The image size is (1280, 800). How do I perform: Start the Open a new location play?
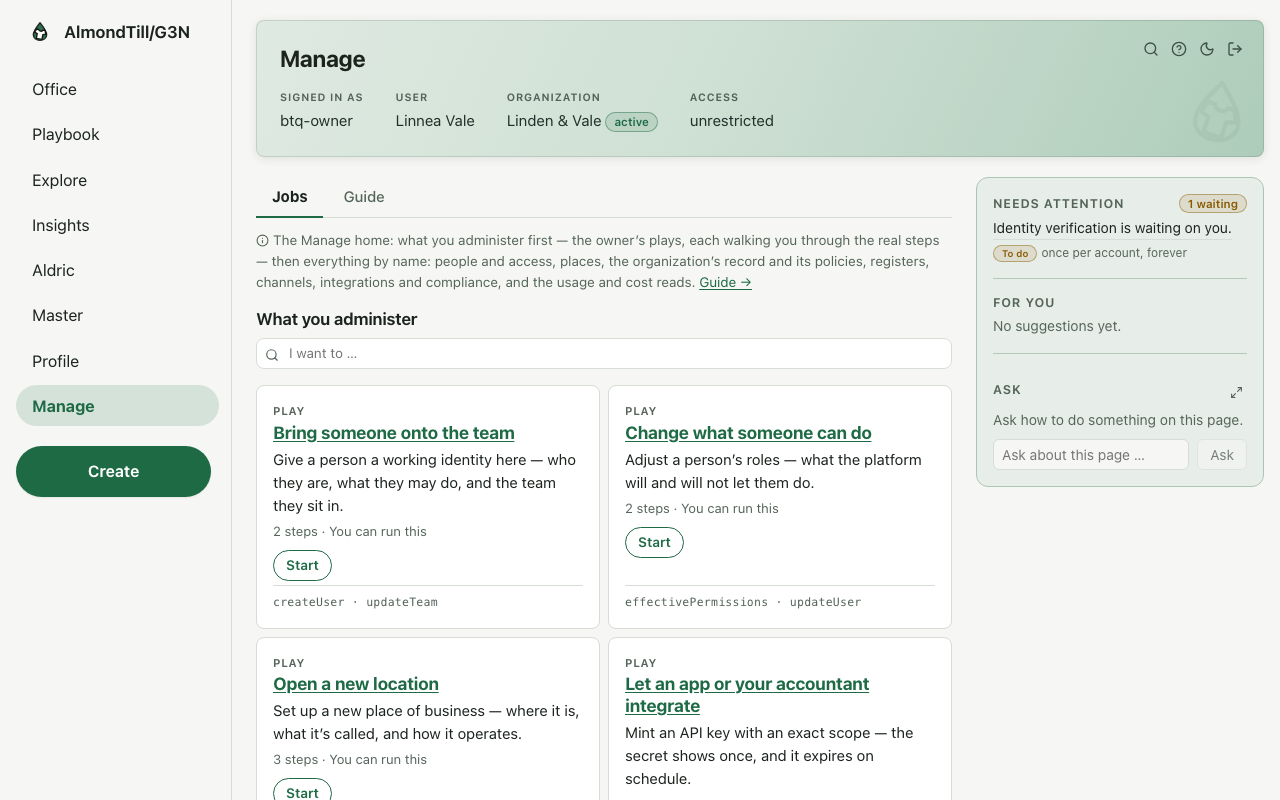(x=302, y=792)
